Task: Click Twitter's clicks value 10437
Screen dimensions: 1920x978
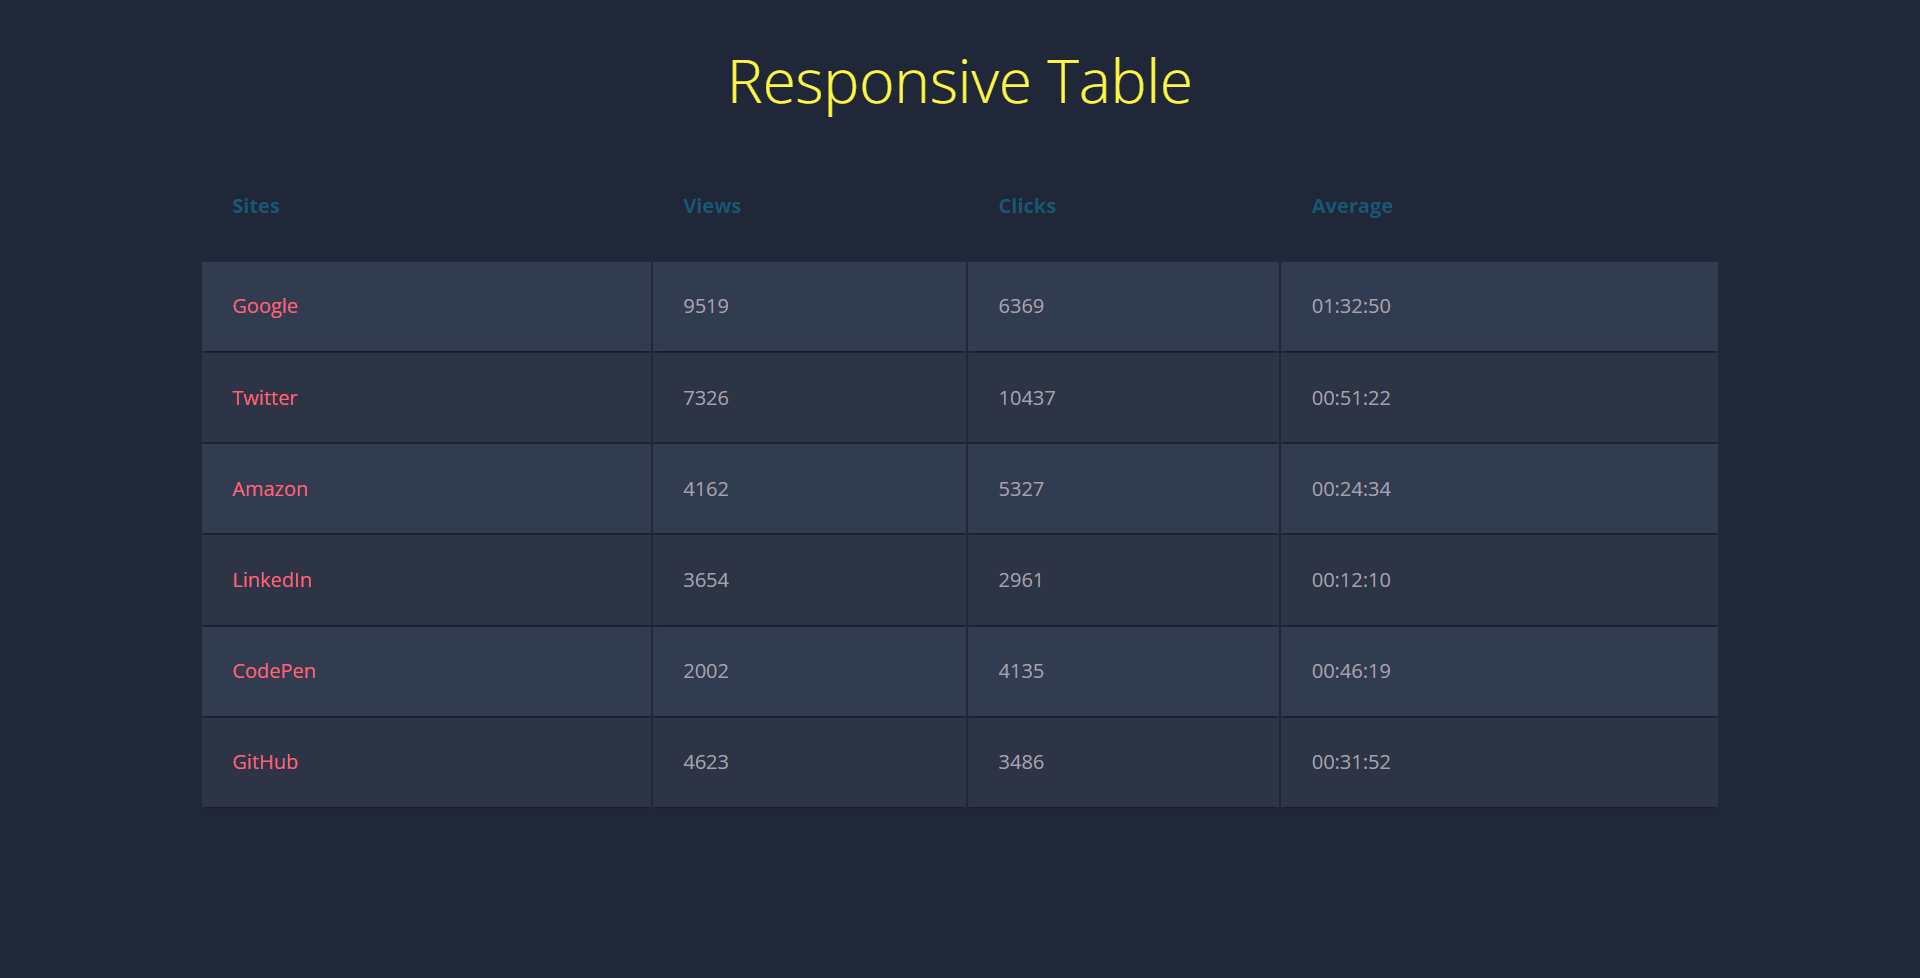Action: 1027,398
